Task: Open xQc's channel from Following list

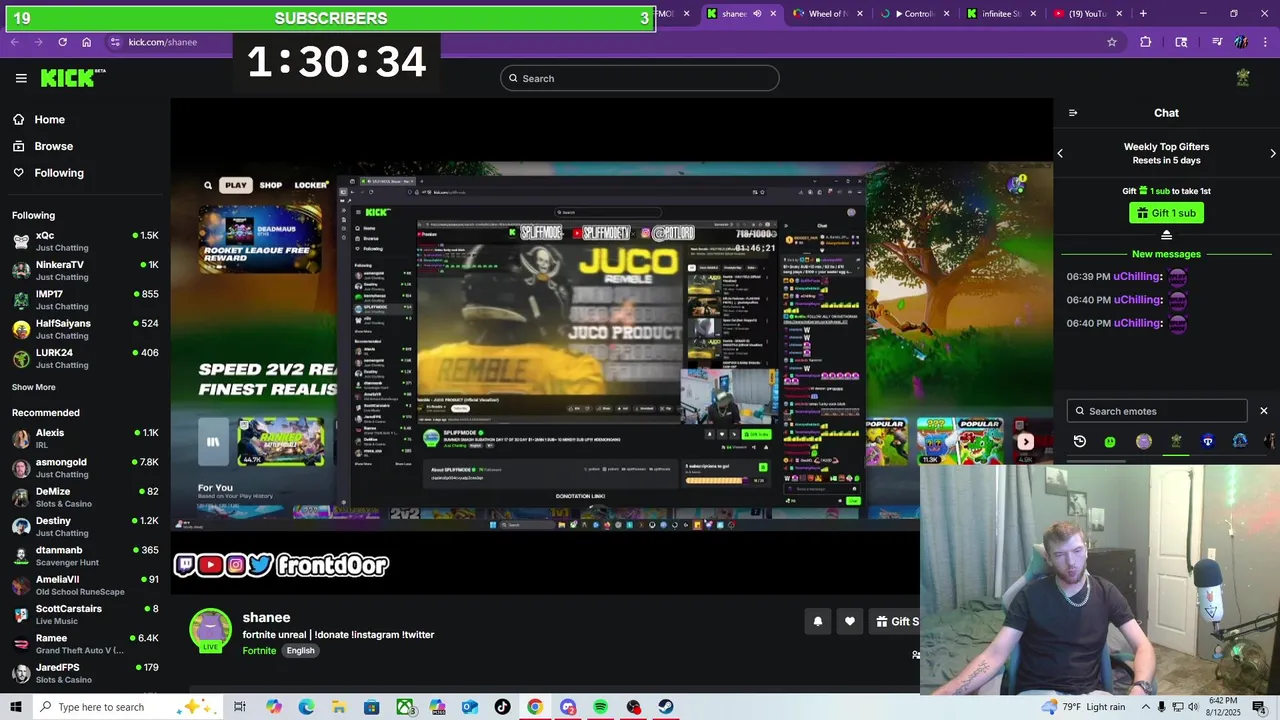Action: [85, 241]
